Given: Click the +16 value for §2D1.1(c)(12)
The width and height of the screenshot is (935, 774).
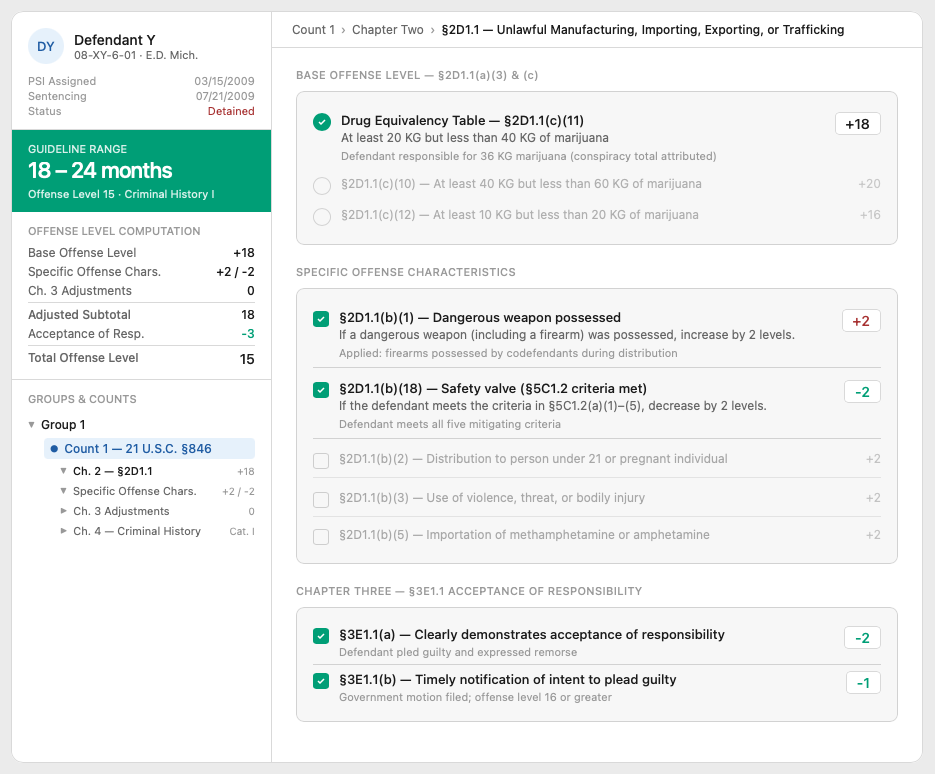Looking at the screenshot, I should (x=869, y=215).
